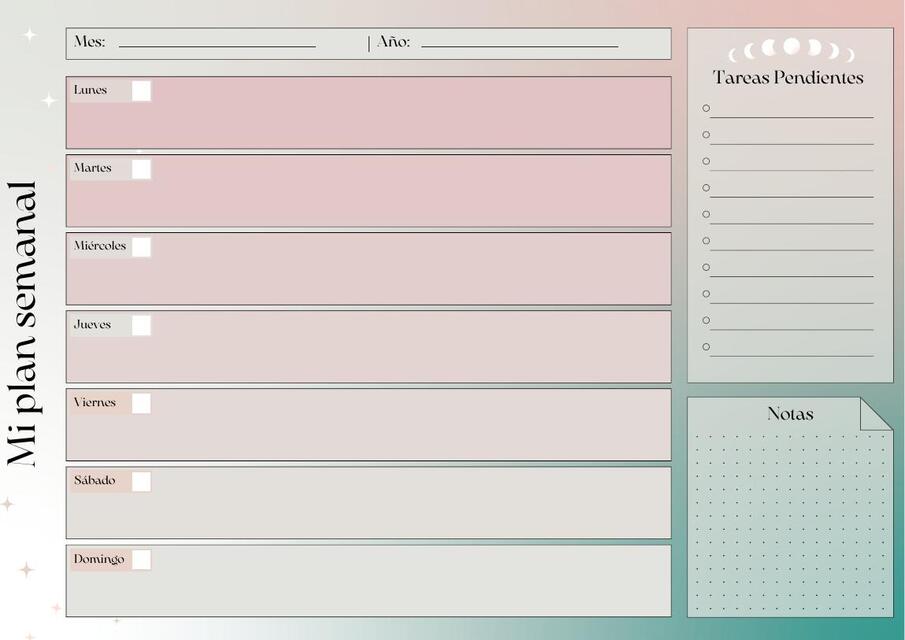Tick the Miércoles checkbox
The width and height of the screenshot is (905, 640).
pos(141,246)
